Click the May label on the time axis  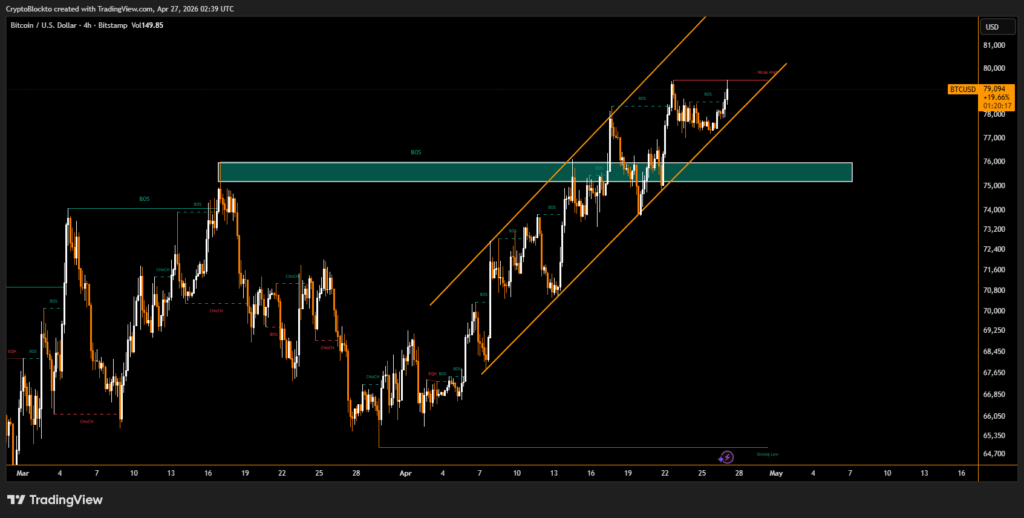coord(774,472)
